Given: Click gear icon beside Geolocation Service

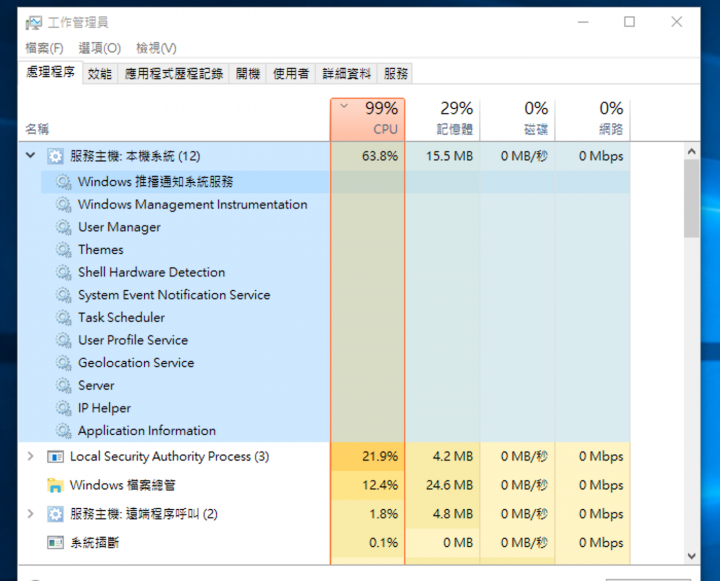Looking at the screenshot, I should pos(63,363).
